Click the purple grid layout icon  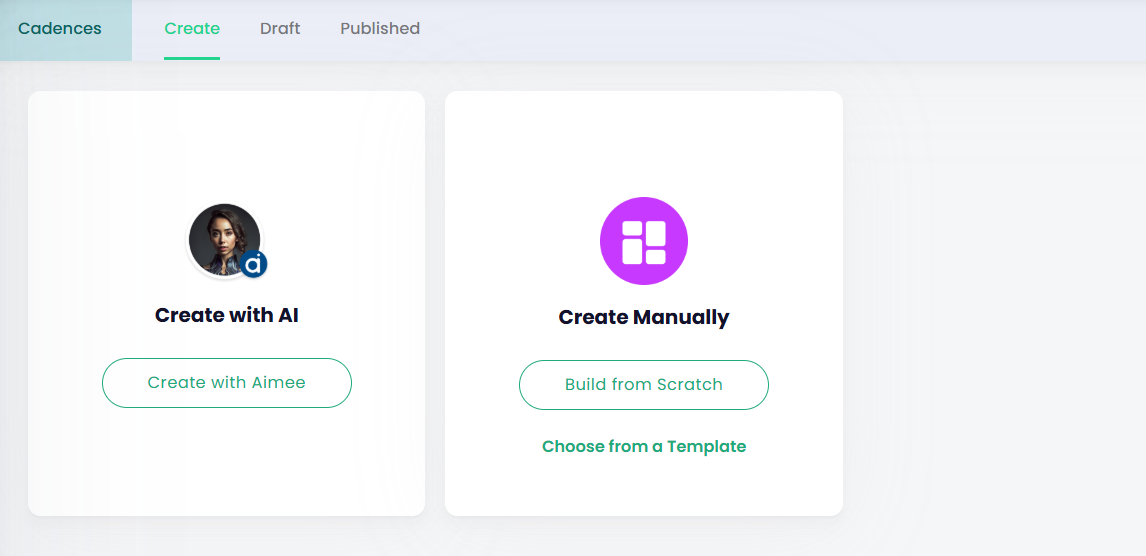click(x=643, y=241)
